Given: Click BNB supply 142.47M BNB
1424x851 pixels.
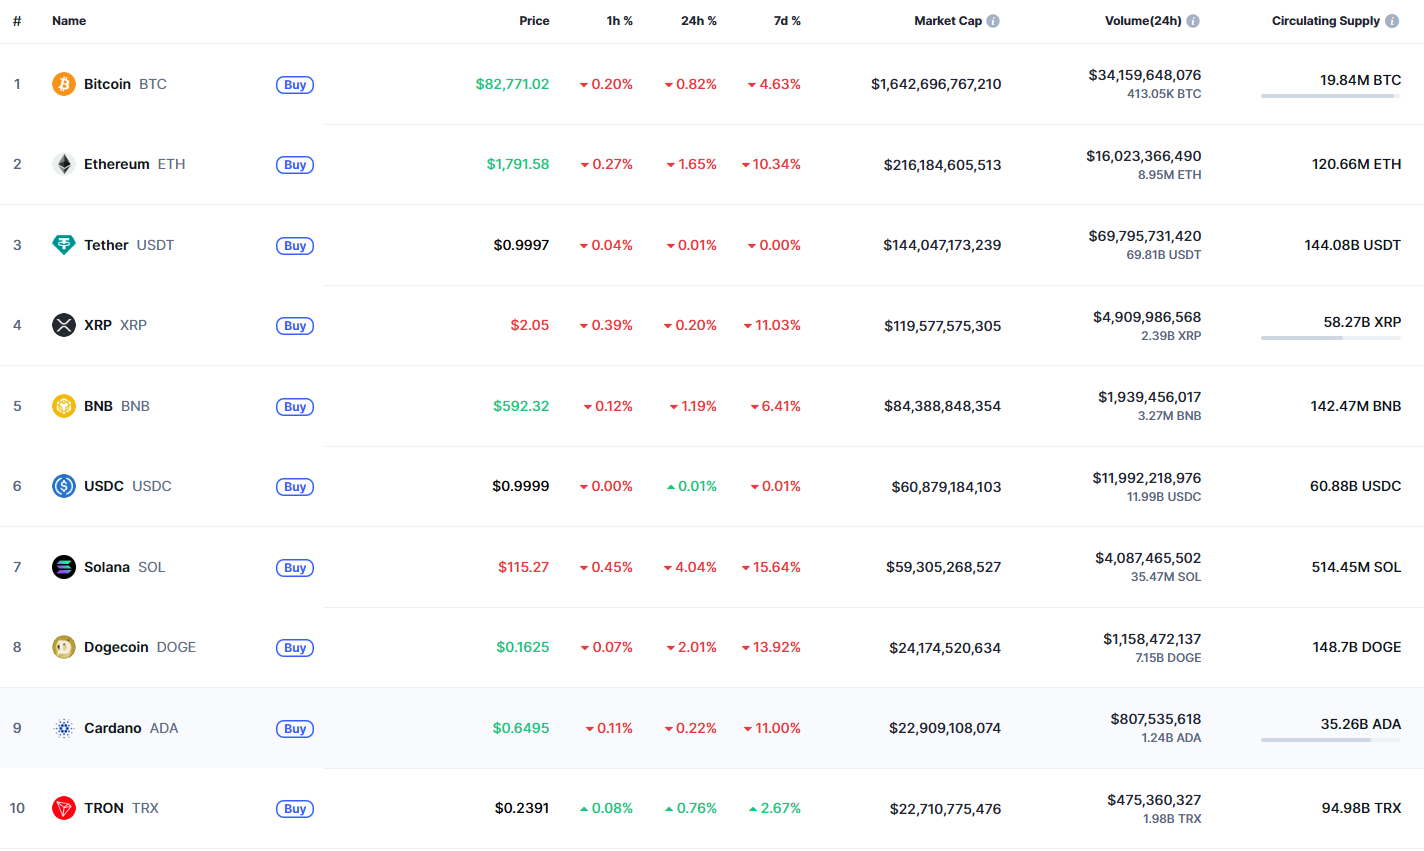Looking at the screenshot, I should 1356,406.
